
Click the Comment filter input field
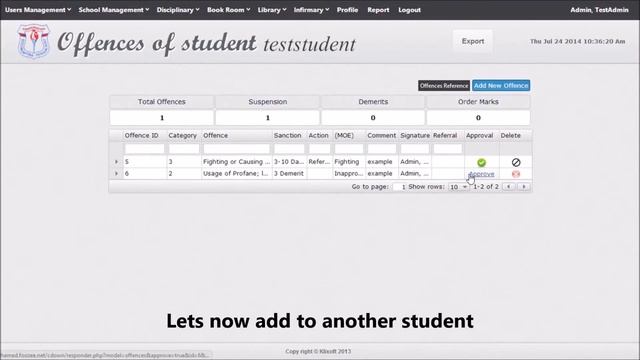(x=382, y=149)
